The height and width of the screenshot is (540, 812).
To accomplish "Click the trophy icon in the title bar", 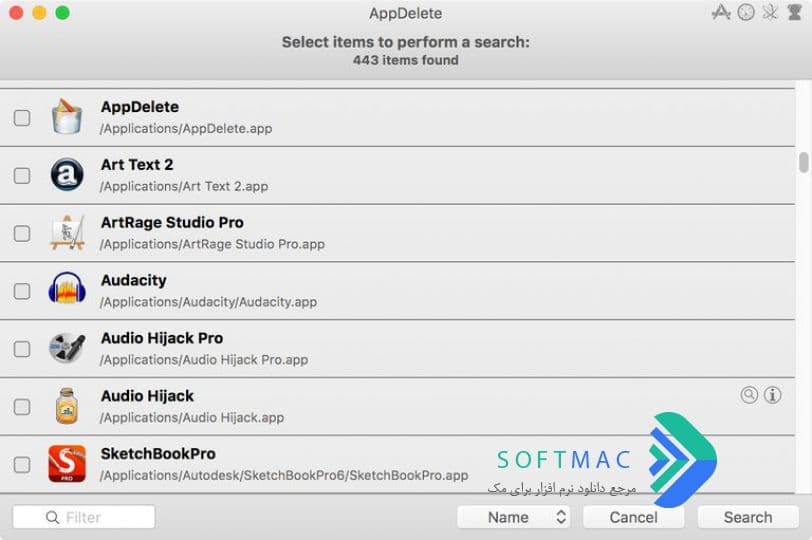I will pyautogui.click(x=794, y=12).
